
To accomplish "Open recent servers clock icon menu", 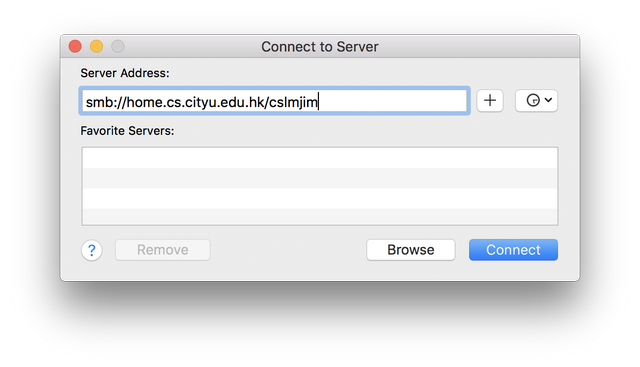I will click(x=533, y=100).
